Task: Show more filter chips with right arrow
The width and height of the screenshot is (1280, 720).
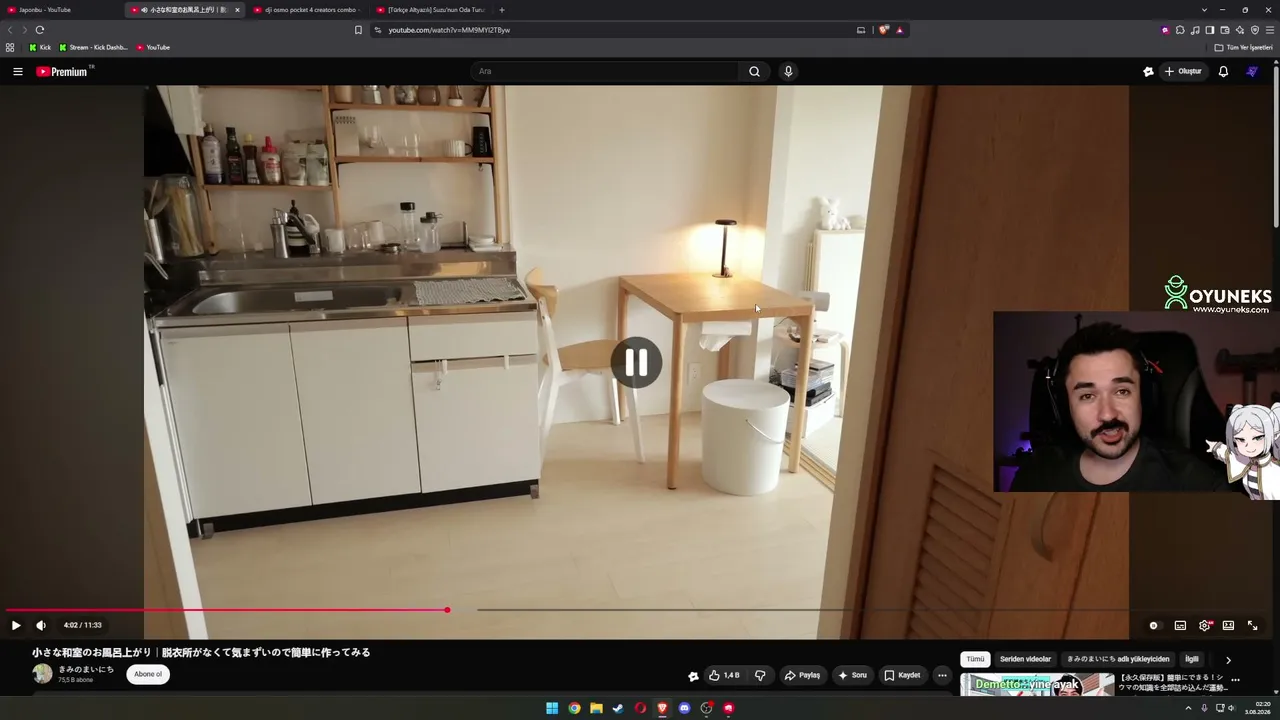Action: (1228, 660)
